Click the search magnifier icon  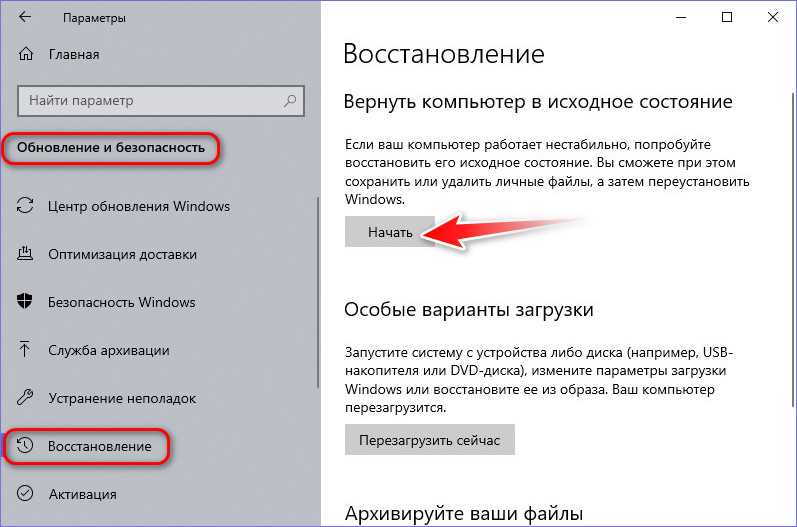click(x=290, y=101)
